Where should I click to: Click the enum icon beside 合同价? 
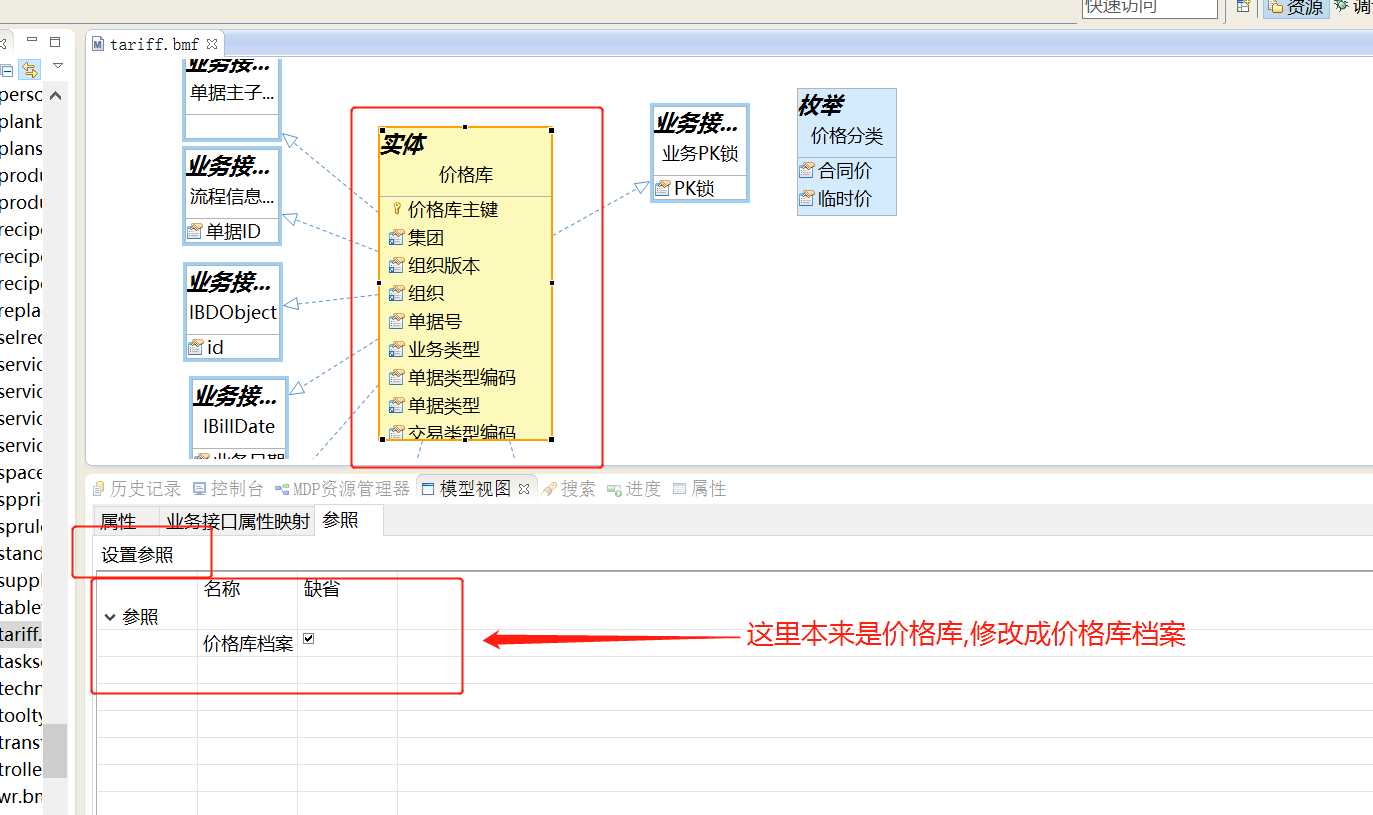tap(807, 171)
